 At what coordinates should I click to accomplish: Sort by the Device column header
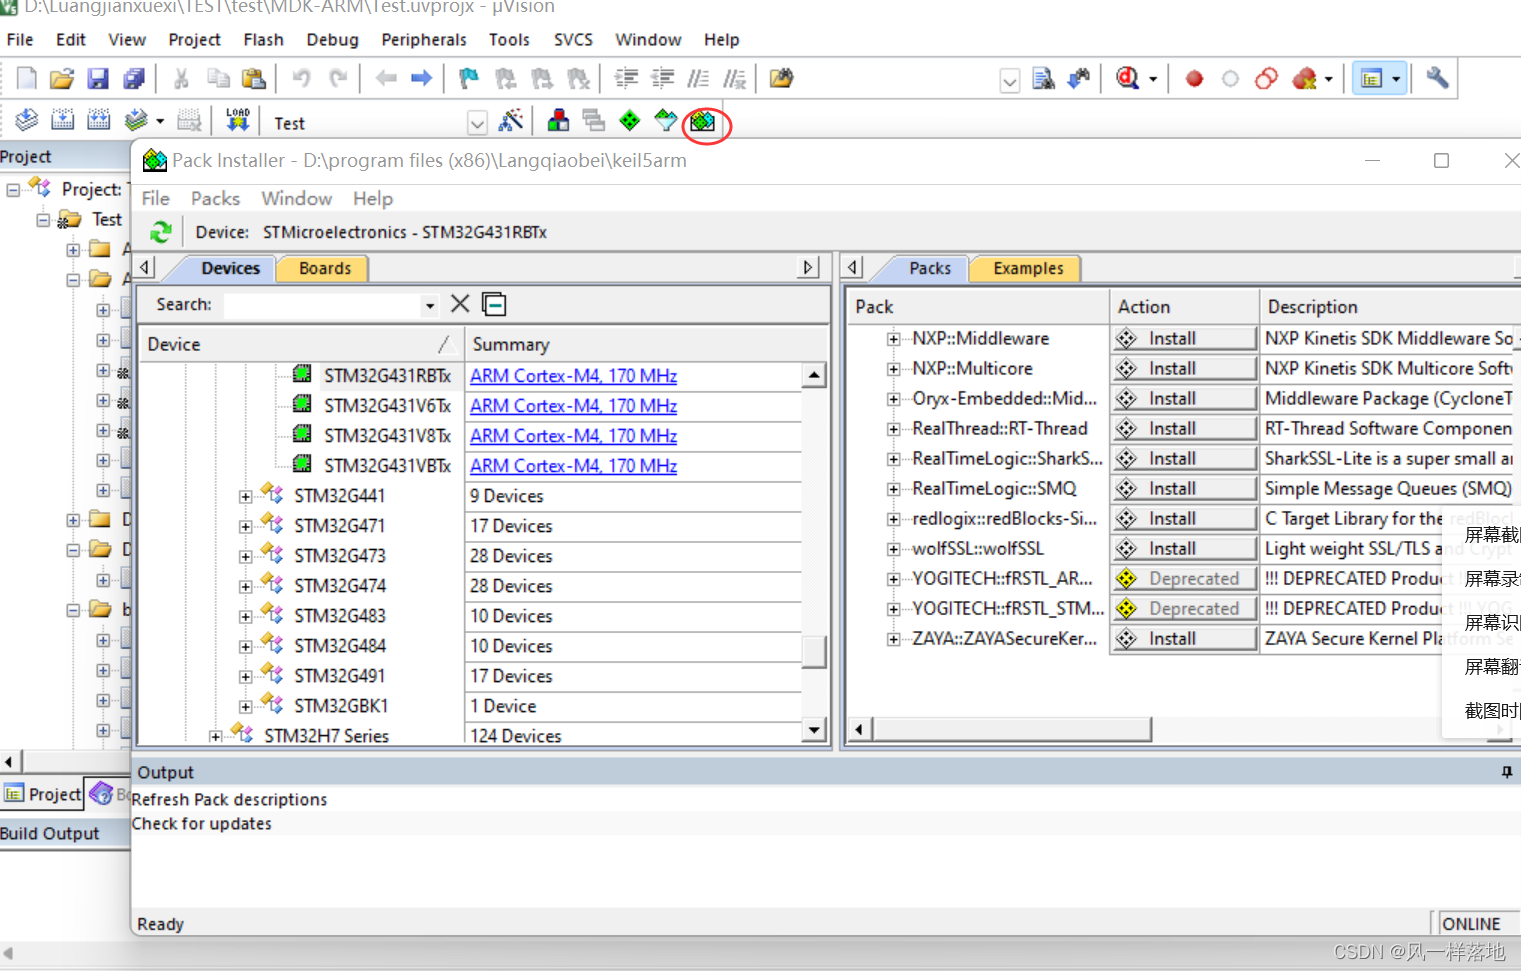300,344
